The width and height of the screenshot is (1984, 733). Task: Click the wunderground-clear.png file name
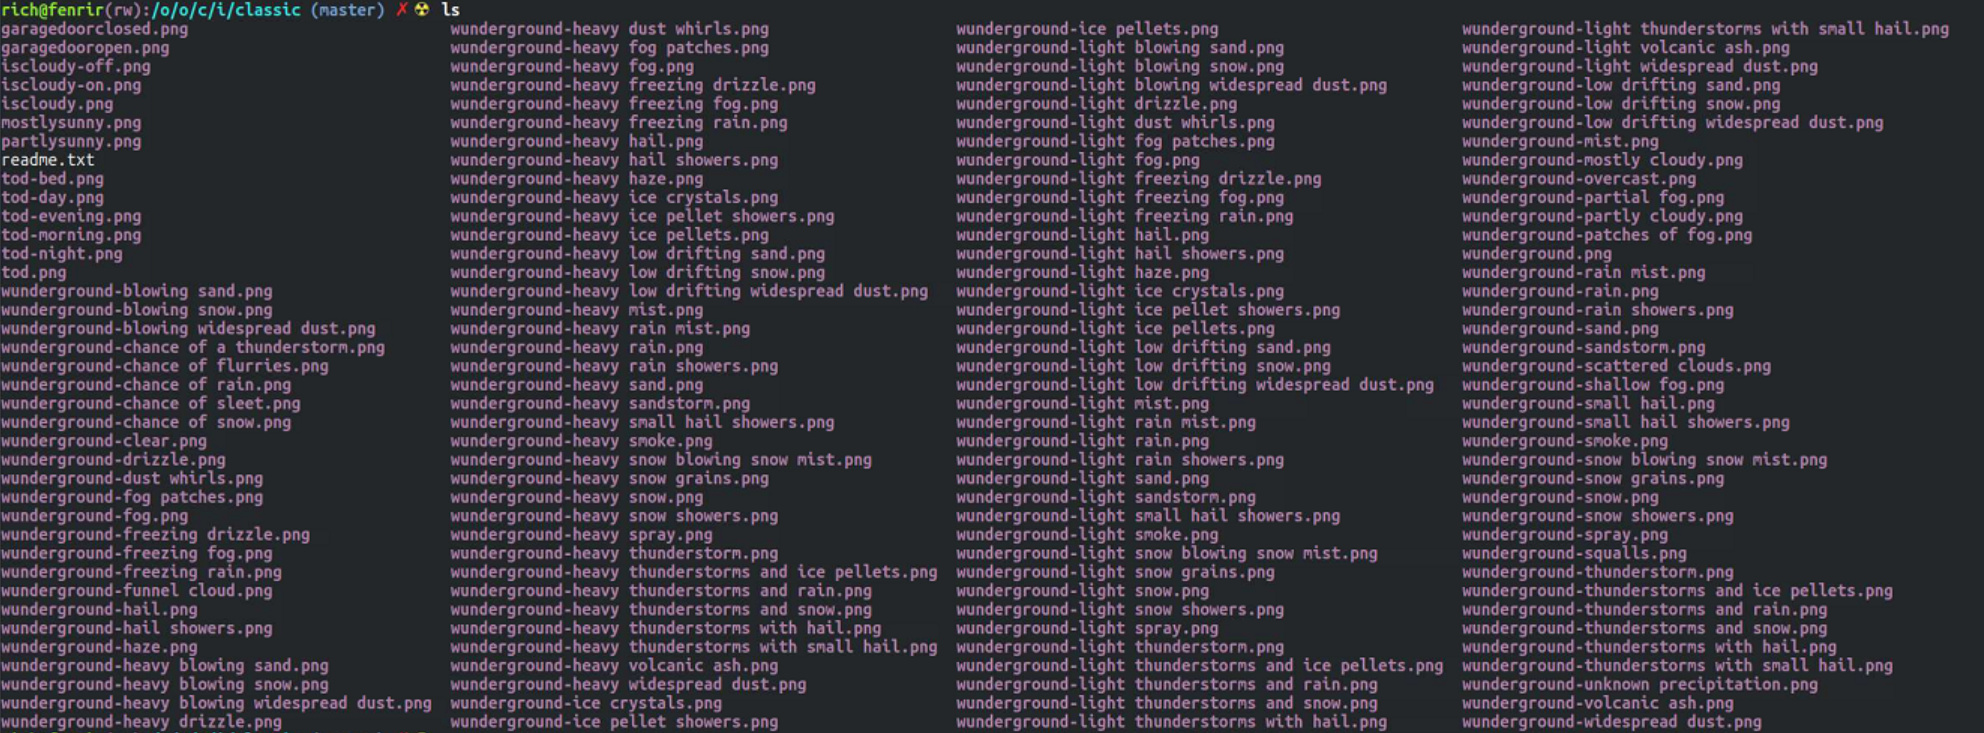pos(104,441)
